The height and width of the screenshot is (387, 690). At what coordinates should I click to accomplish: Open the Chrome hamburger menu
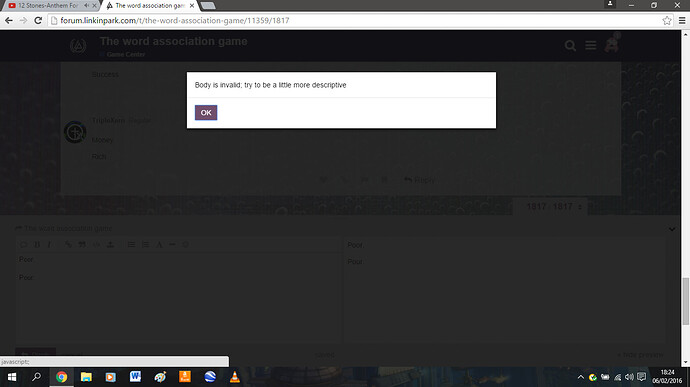[x=682, y=20]
